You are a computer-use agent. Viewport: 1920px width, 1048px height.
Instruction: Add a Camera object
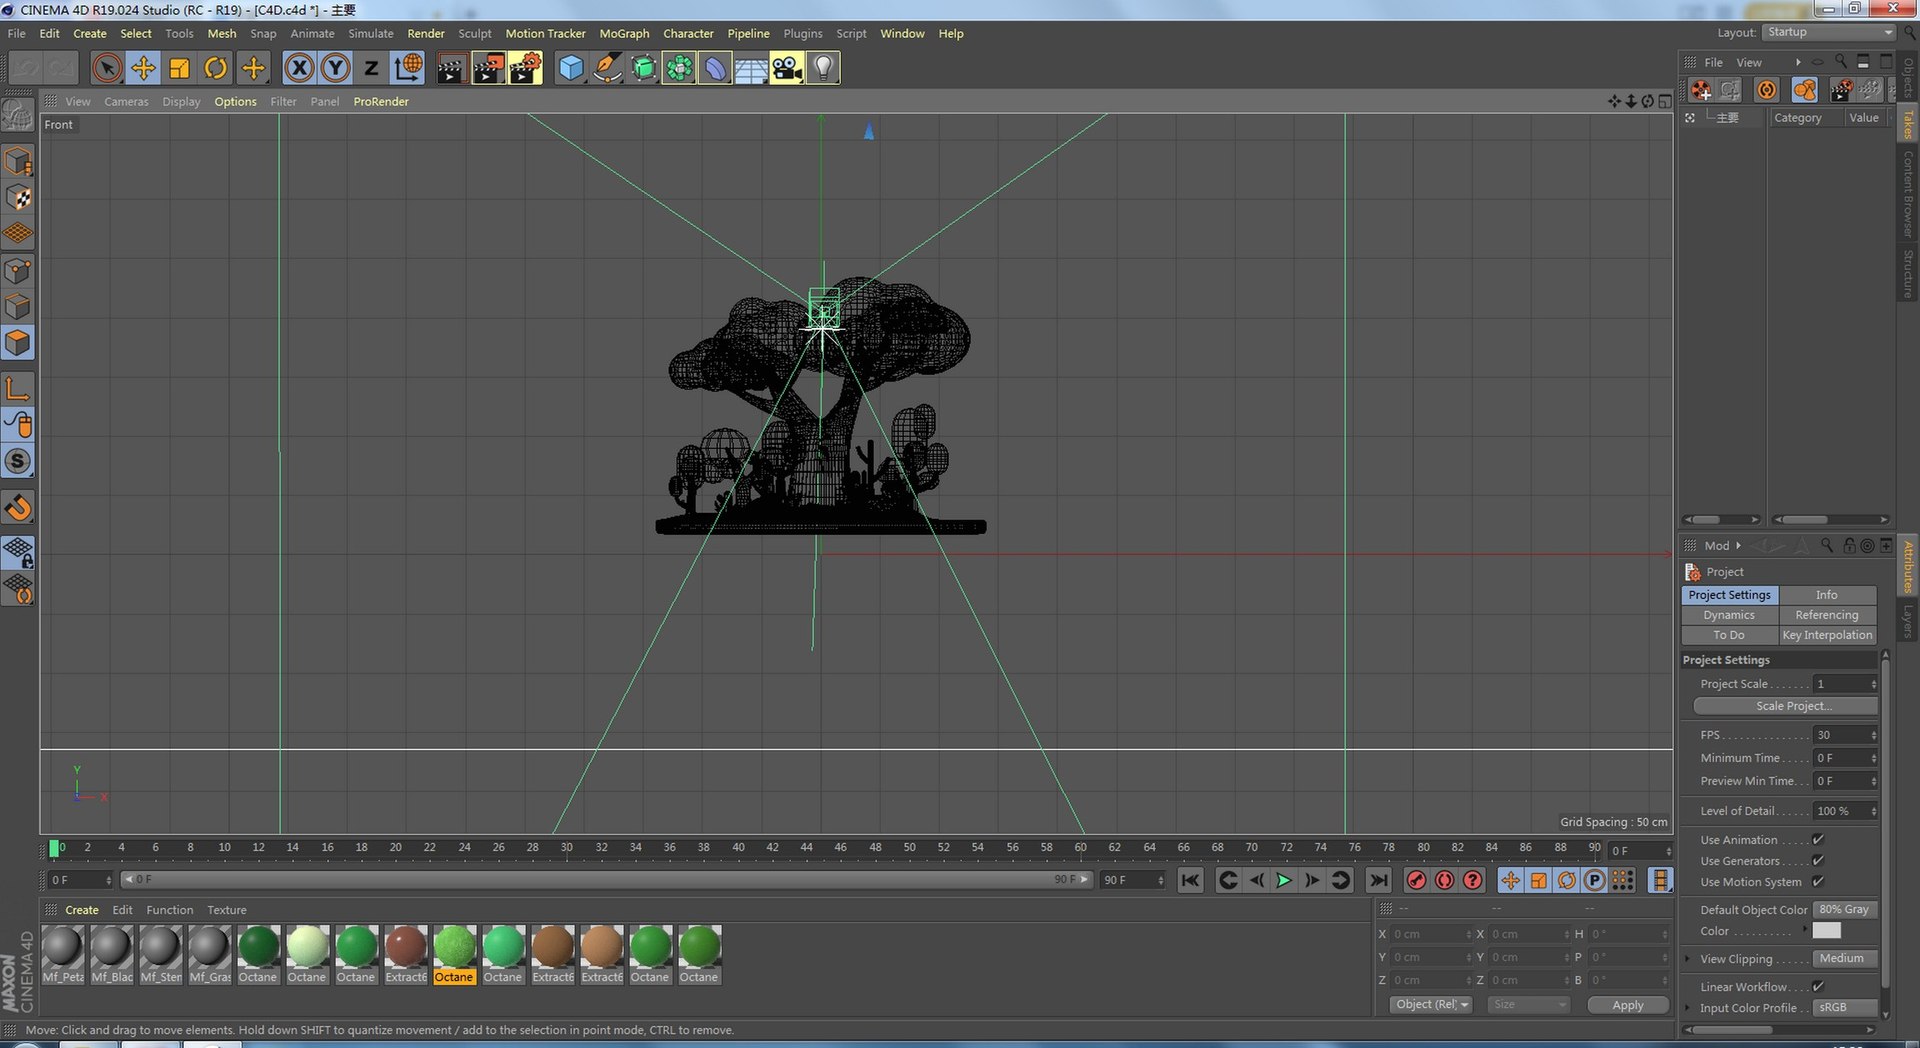787,68
